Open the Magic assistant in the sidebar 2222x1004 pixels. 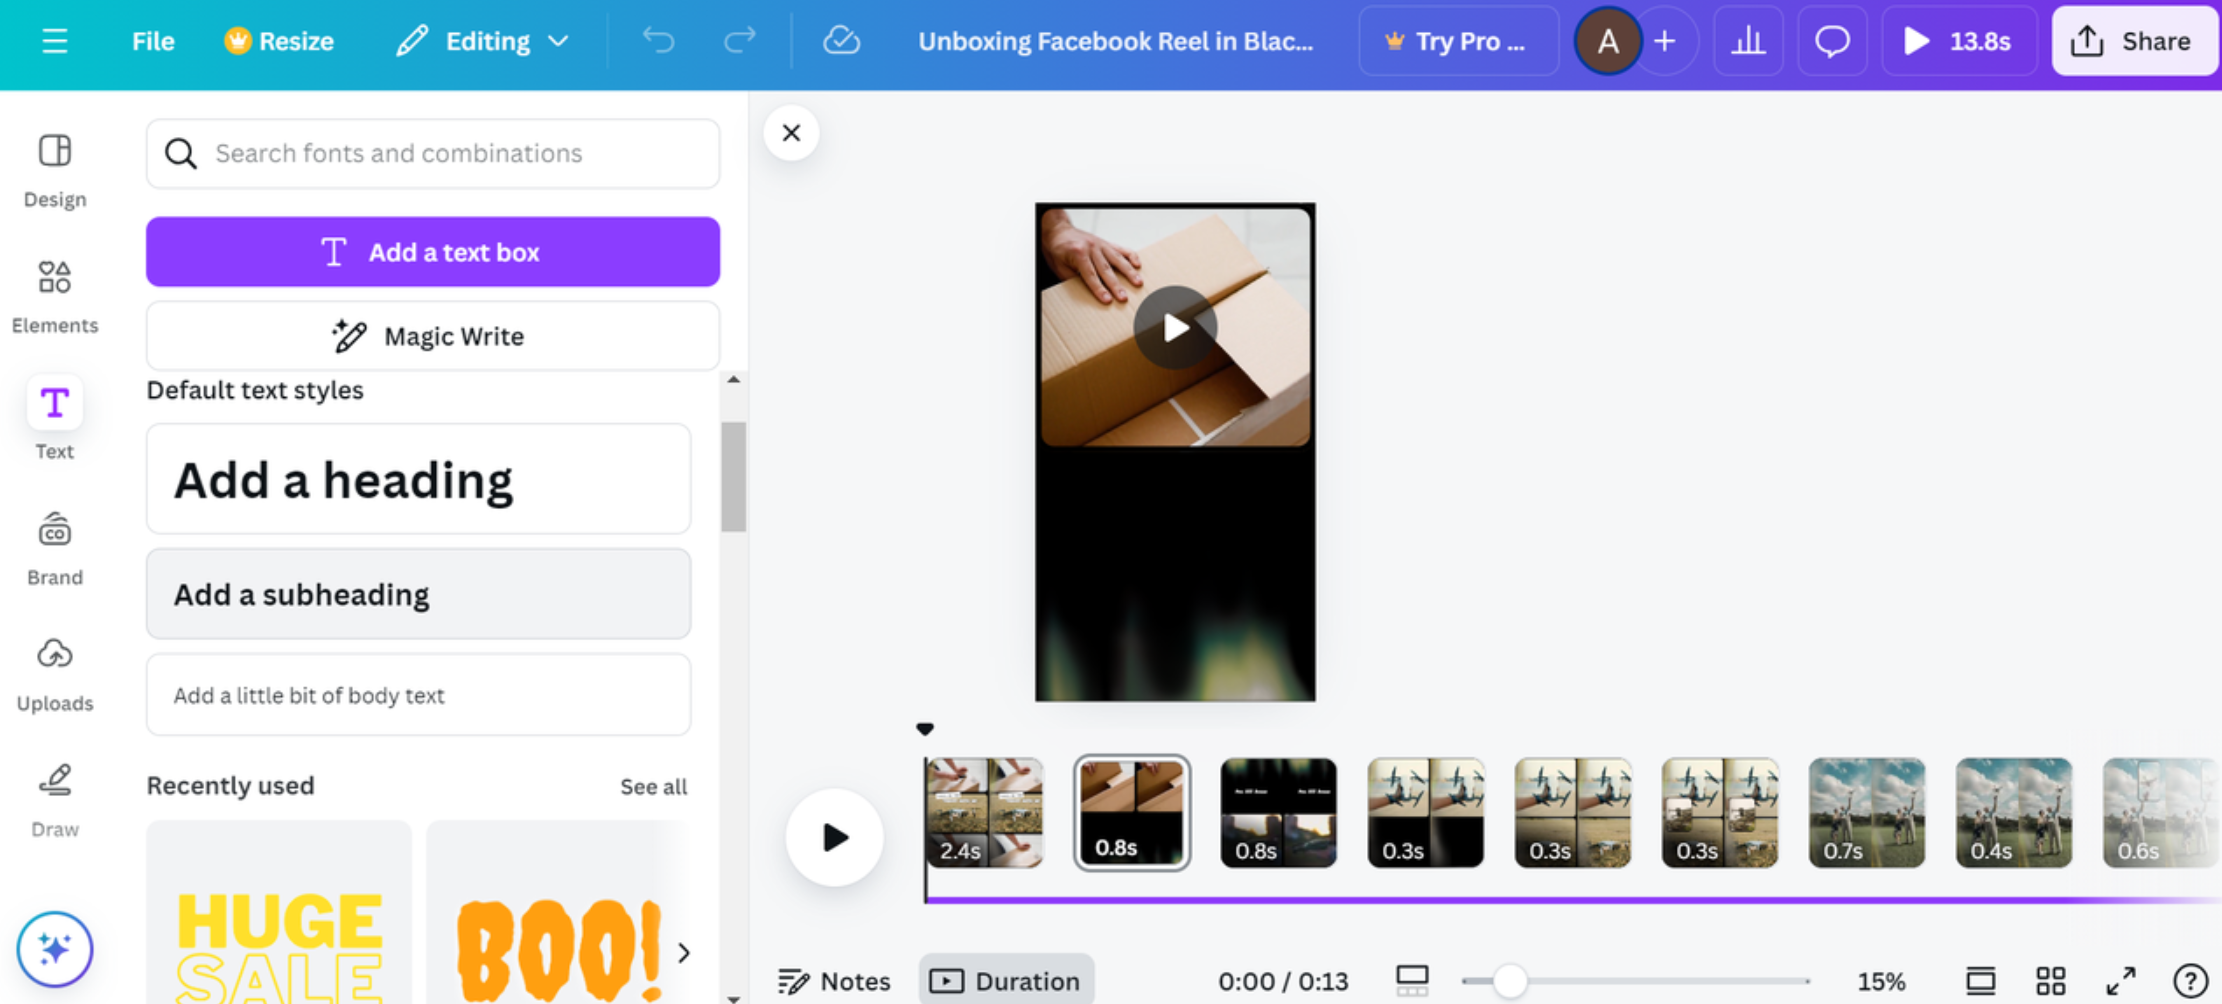[54, 948]
